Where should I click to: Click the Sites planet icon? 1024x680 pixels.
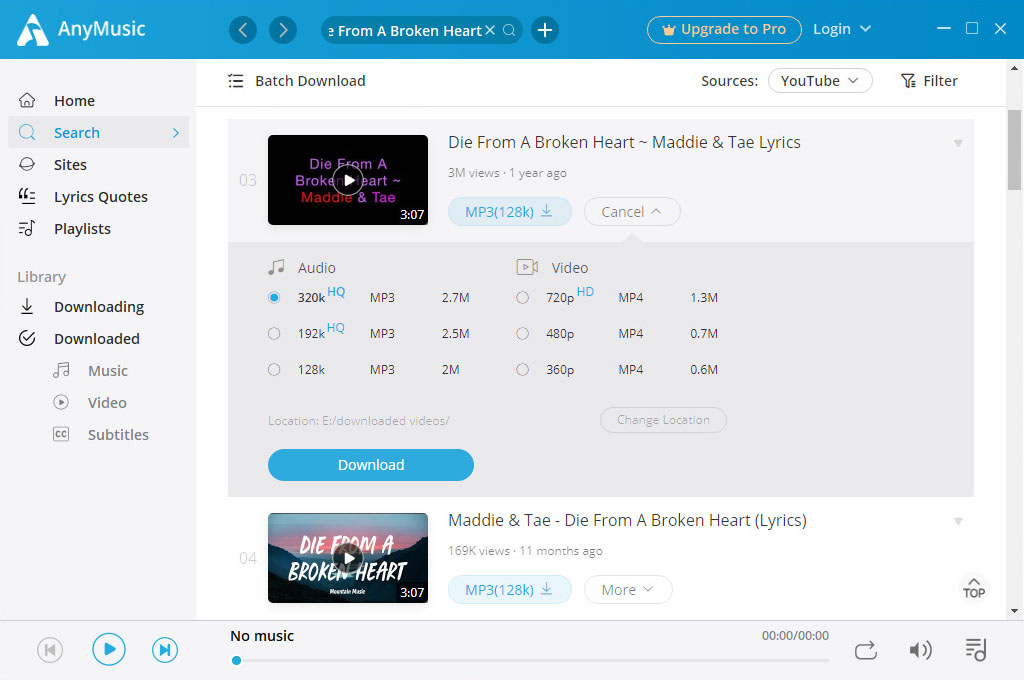pyautogui.click(x=27, y=165)
